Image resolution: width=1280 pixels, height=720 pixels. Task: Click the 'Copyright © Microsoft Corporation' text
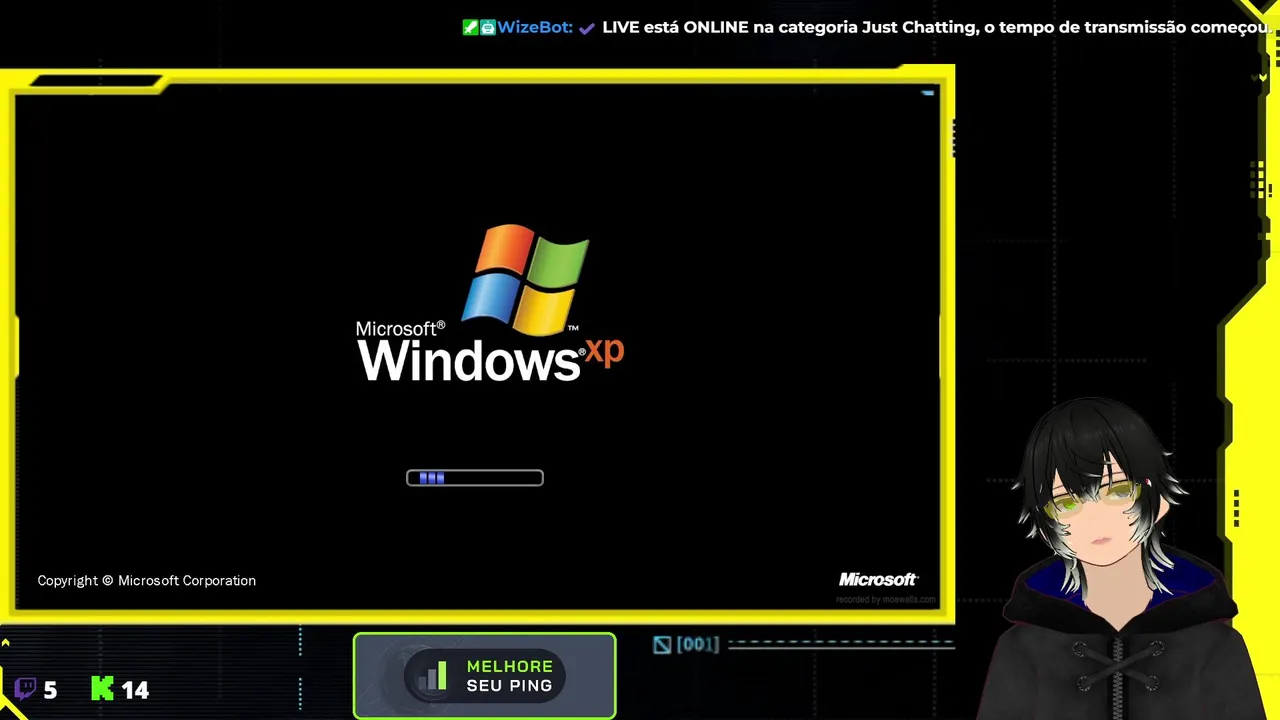click(147, 581)
